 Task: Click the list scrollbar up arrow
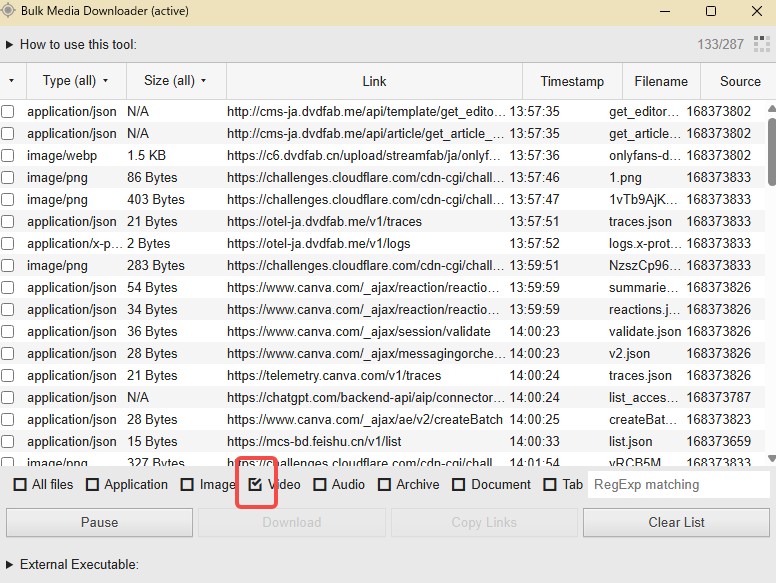click(x=772, y=108)
